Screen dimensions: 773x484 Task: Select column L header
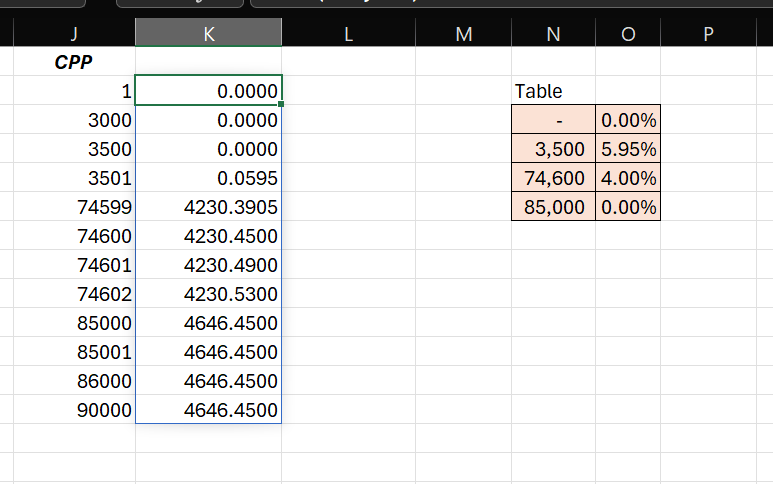[349, 34]
